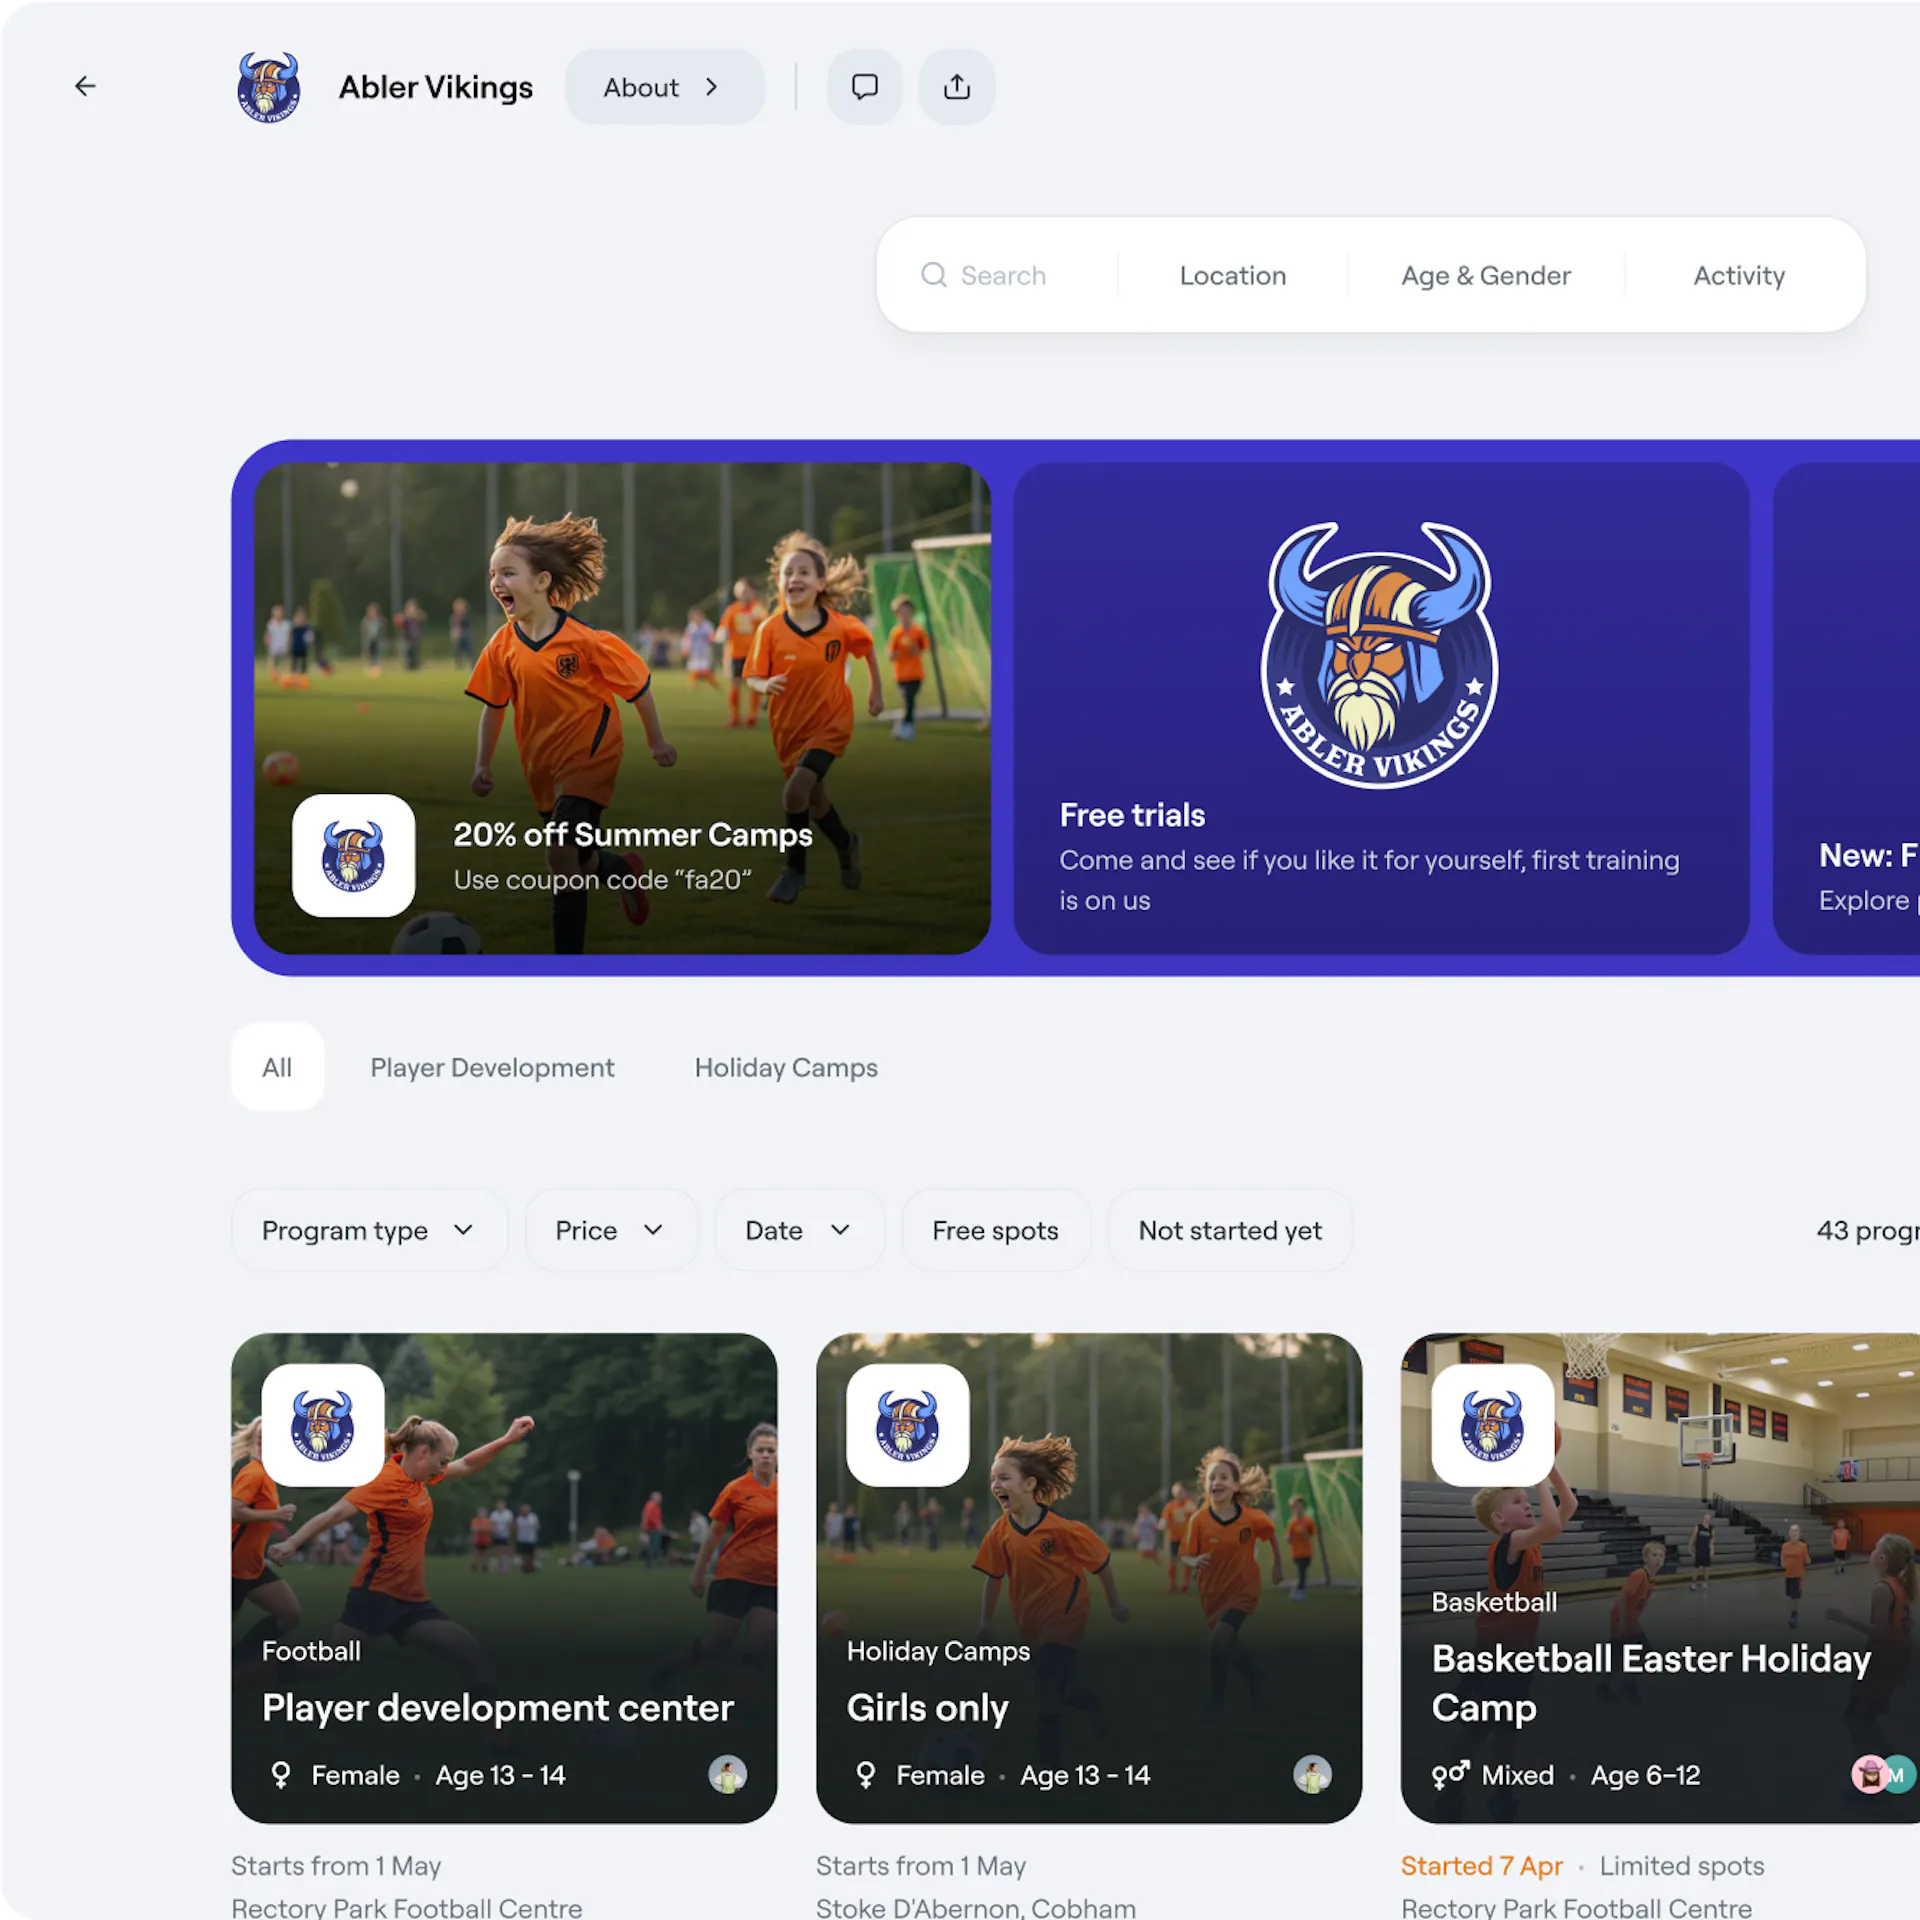Click the back arrow icon
The height and width of the screenshot is (1920, 1920).
(86, 87)
